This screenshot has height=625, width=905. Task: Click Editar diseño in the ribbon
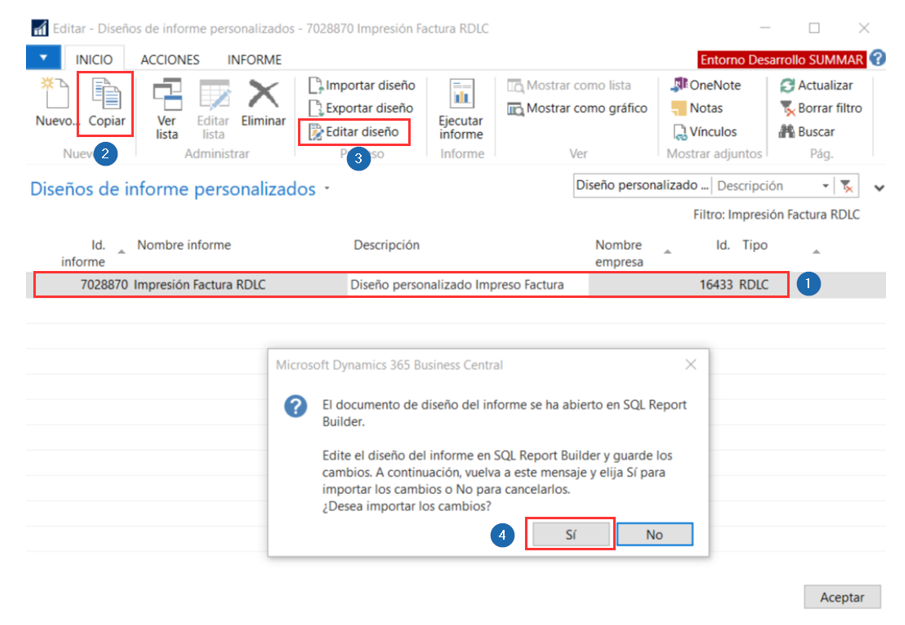click(354, 131)
